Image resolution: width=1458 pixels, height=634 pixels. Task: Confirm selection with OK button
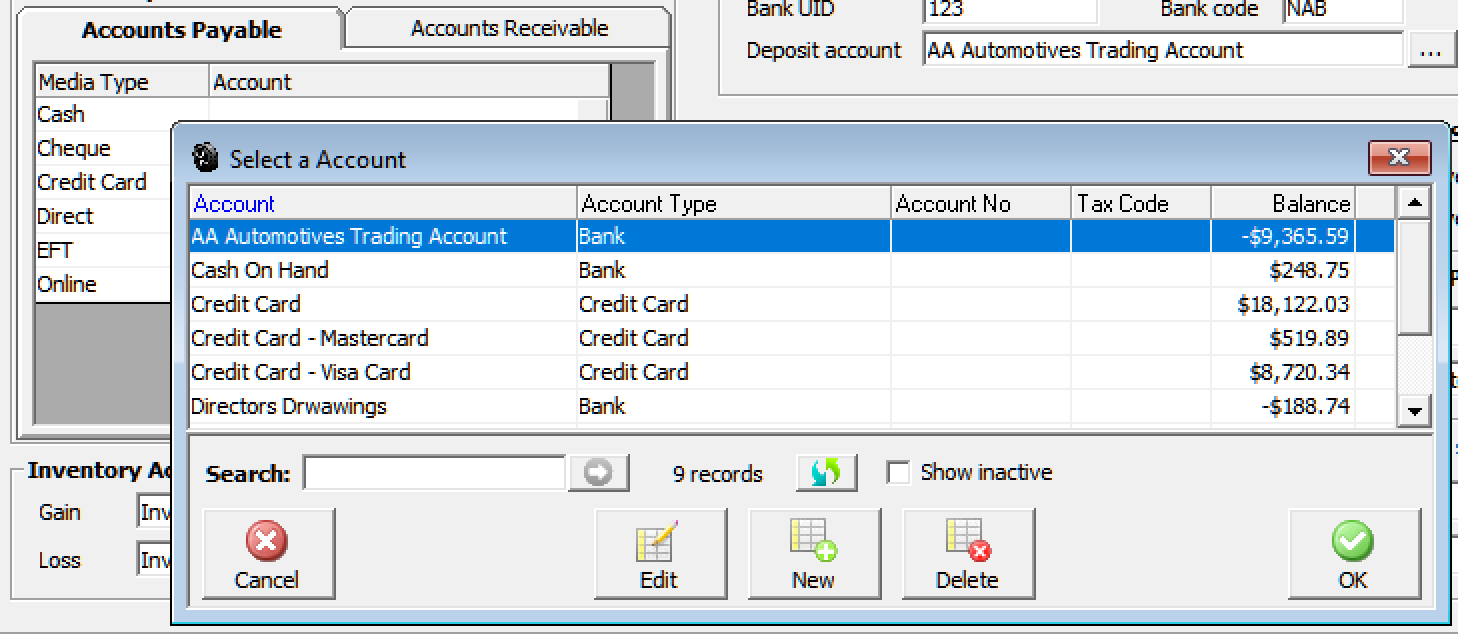tap(1353, 553)
